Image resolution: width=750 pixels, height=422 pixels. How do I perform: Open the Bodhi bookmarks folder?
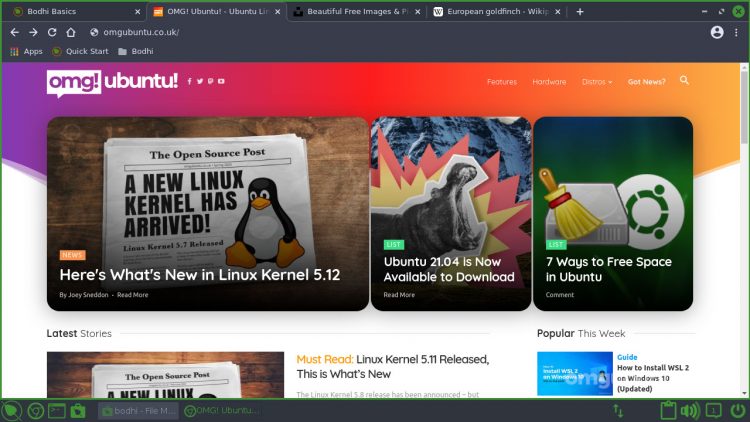coord(136,51)
